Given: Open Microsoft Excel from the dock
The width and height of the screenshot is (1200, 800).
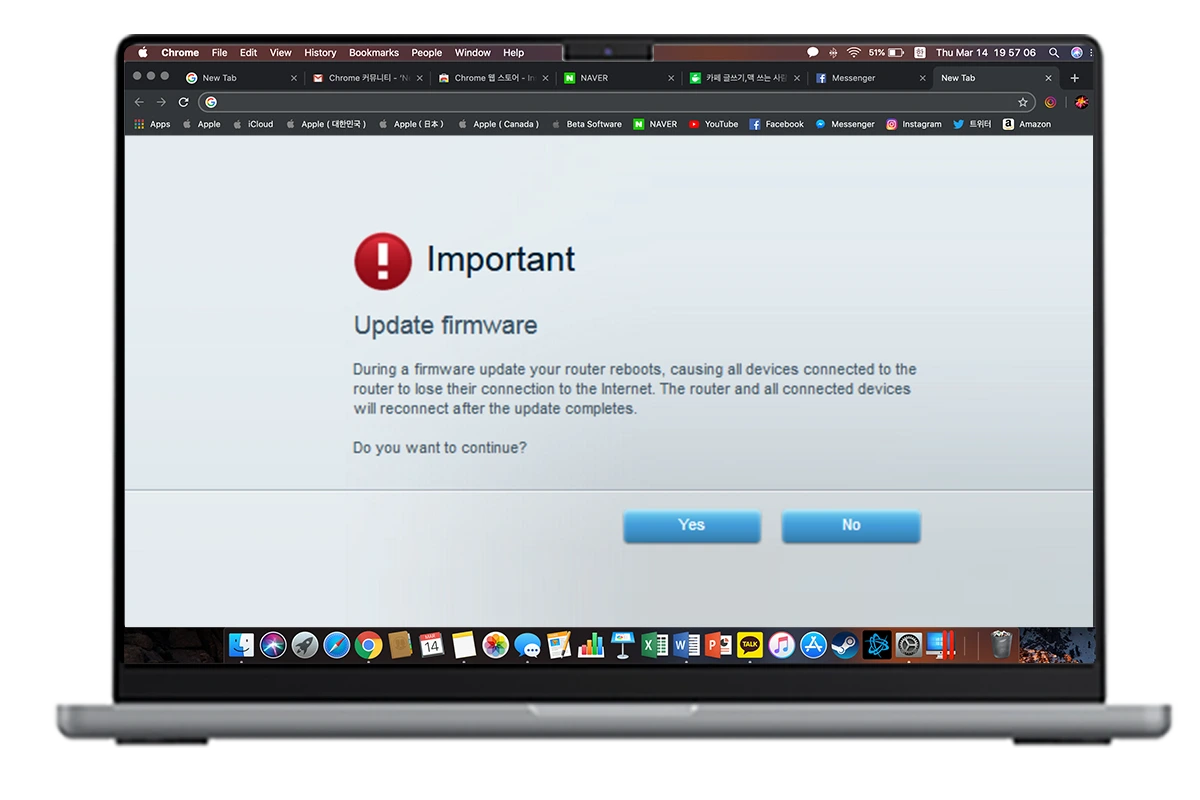Looking at the screenshot, I should pyautogui.click(x=654, y=646).
